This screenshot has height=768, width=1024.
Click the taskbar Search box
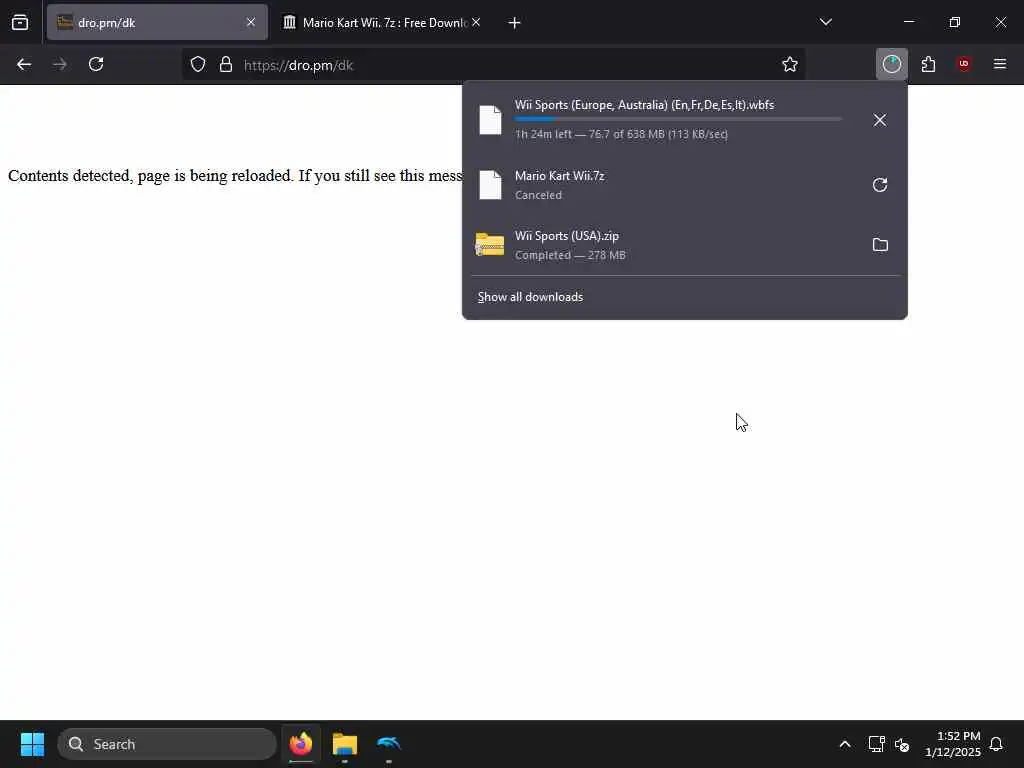click(x=167, y=744)
